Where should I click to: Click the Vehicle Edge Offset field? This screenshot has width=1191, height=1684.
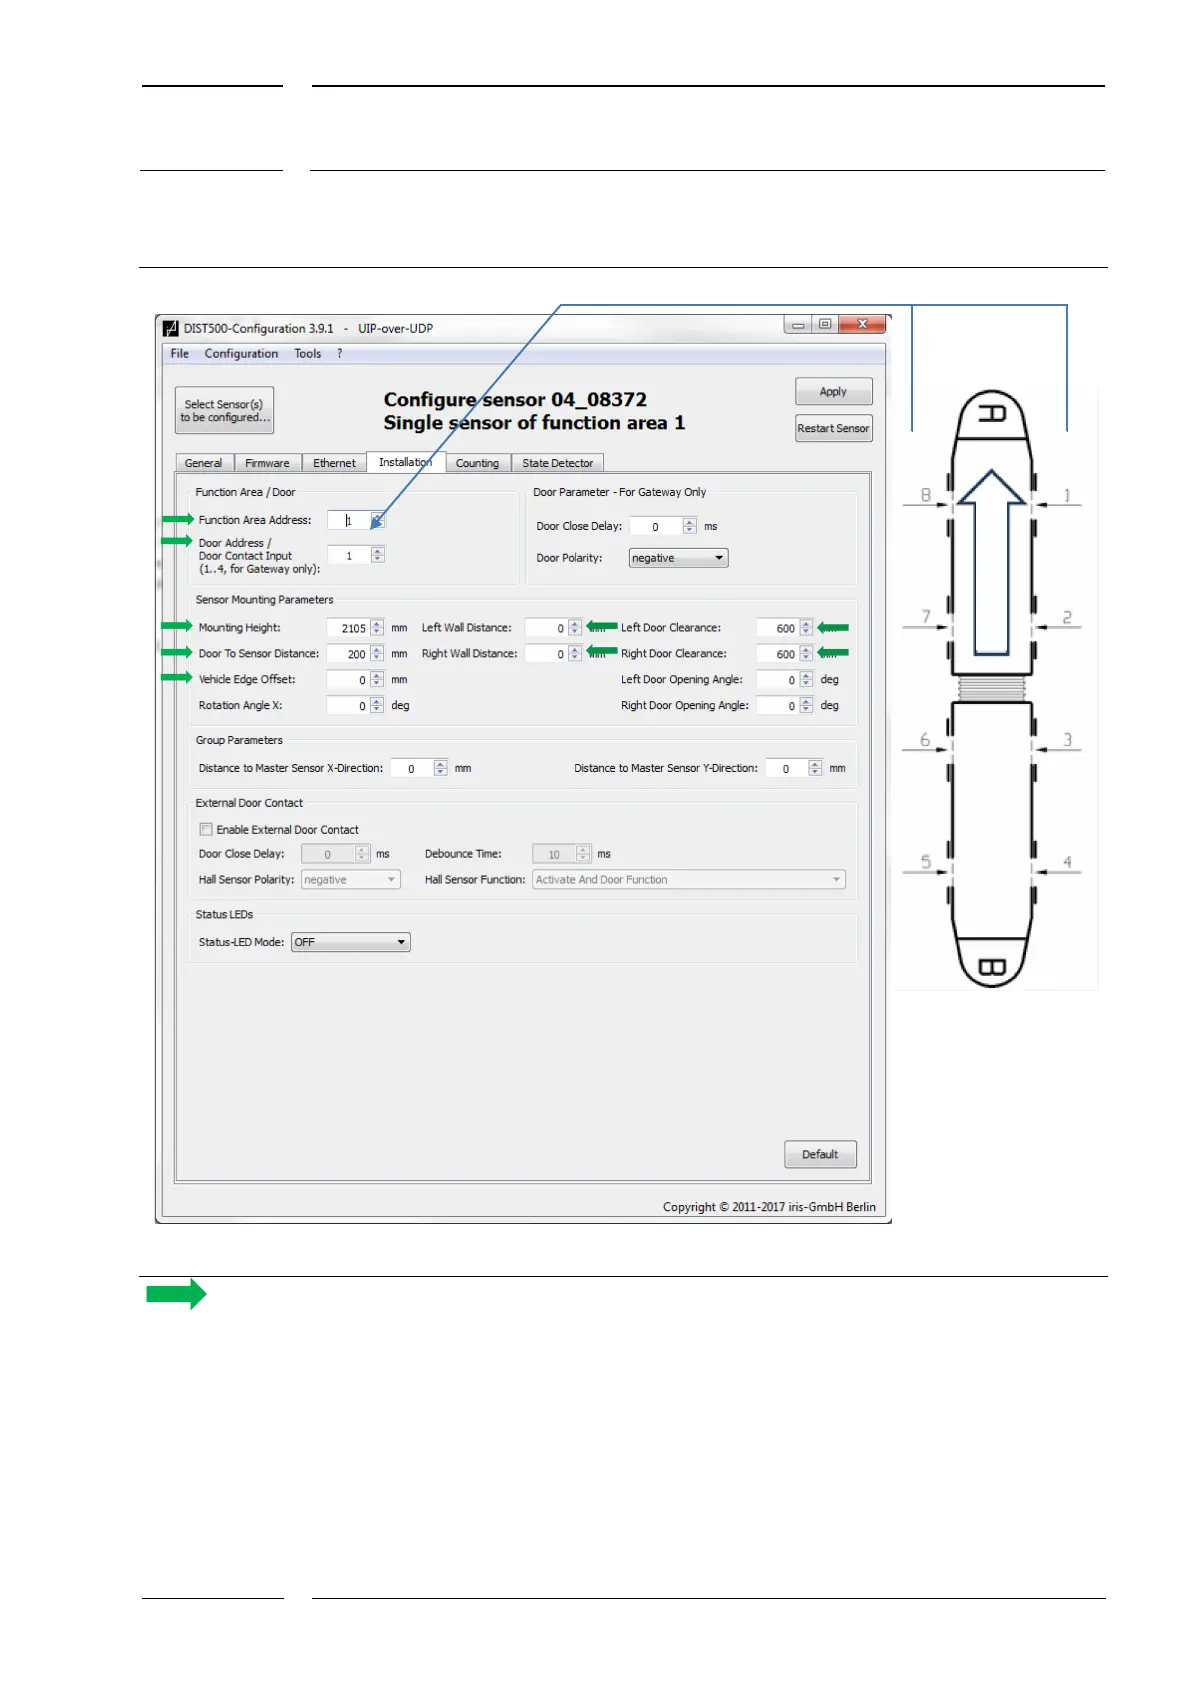(349, 680)
